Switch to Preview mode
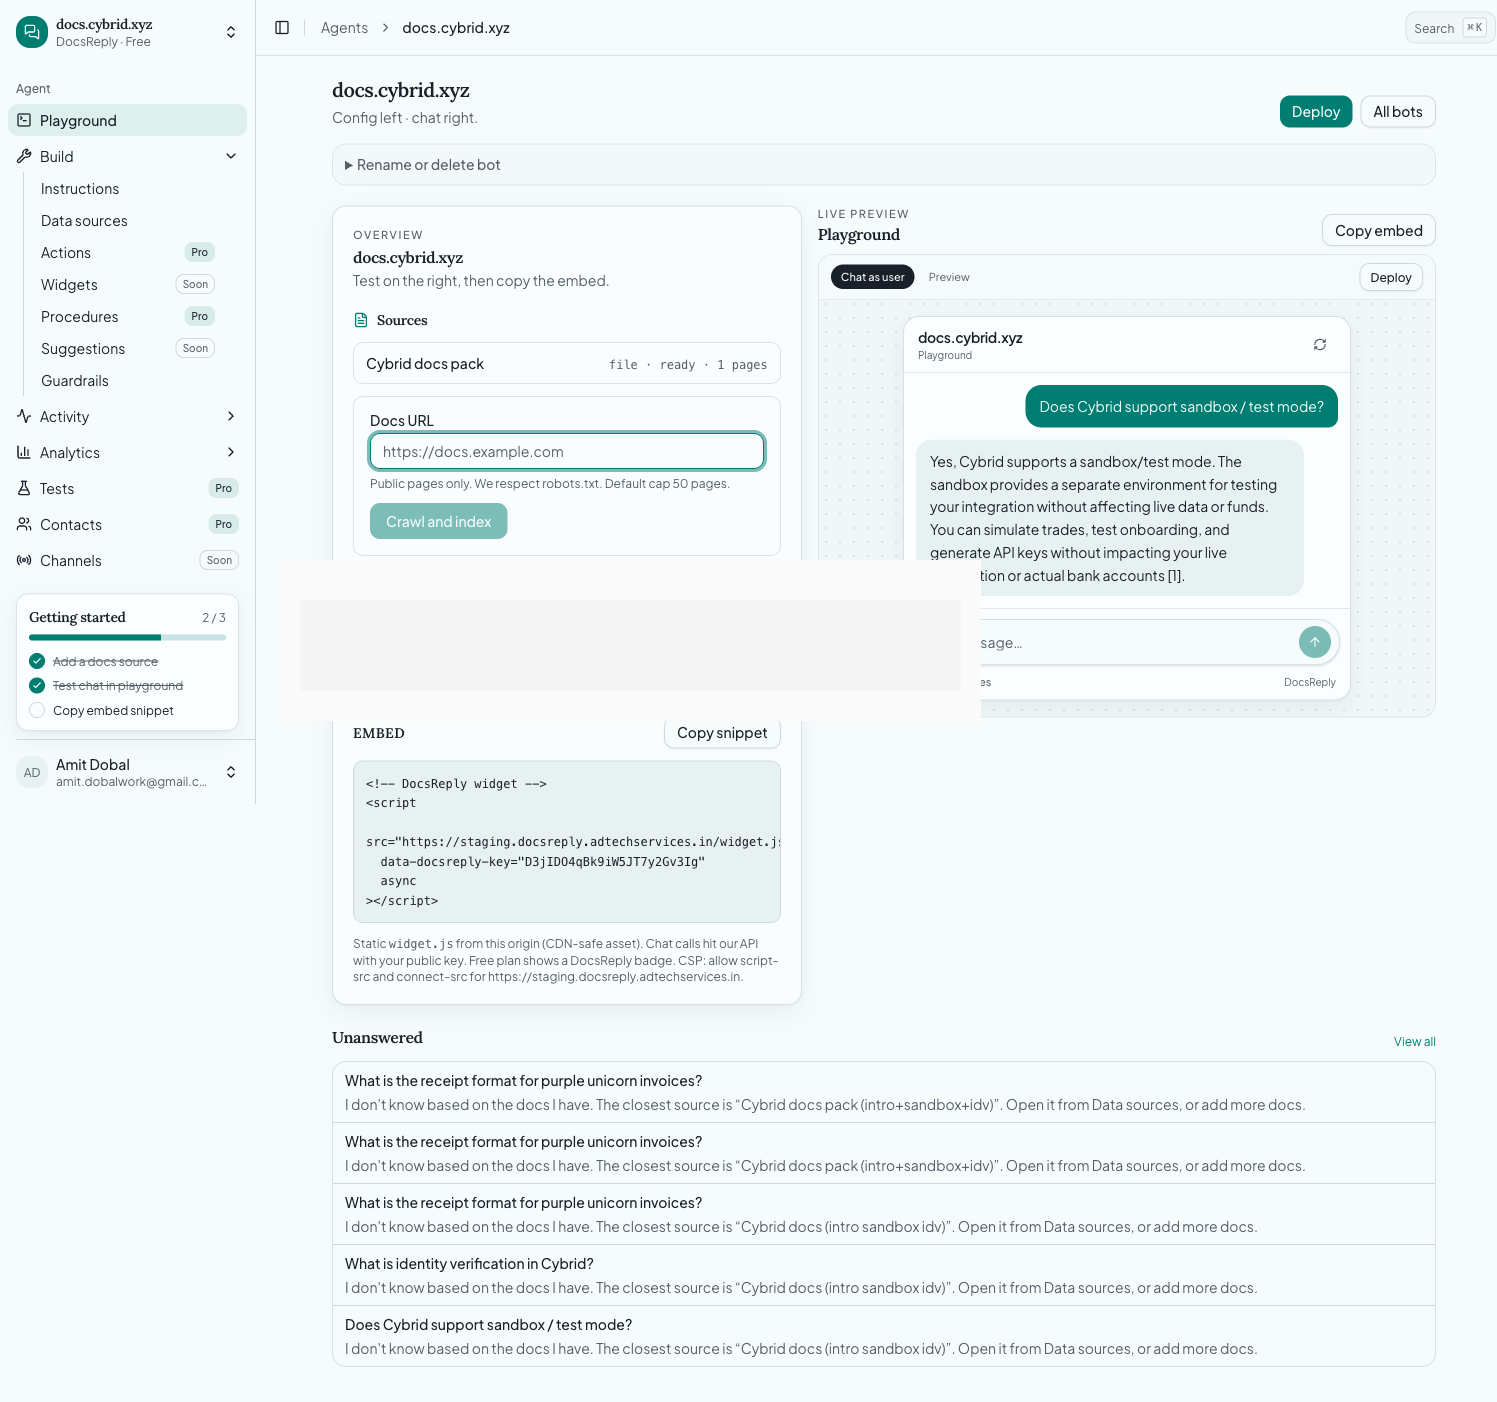This screenshot has width=1497, height=1402. pyautogui.click(x=949, y=277)
